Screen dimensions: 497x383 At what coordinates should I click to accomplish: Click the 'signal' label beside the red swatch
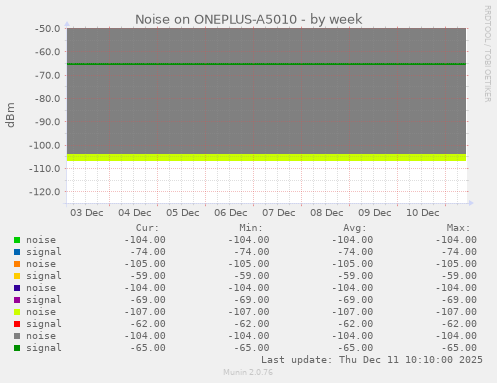pyautogui.click(x=44, y=324)
